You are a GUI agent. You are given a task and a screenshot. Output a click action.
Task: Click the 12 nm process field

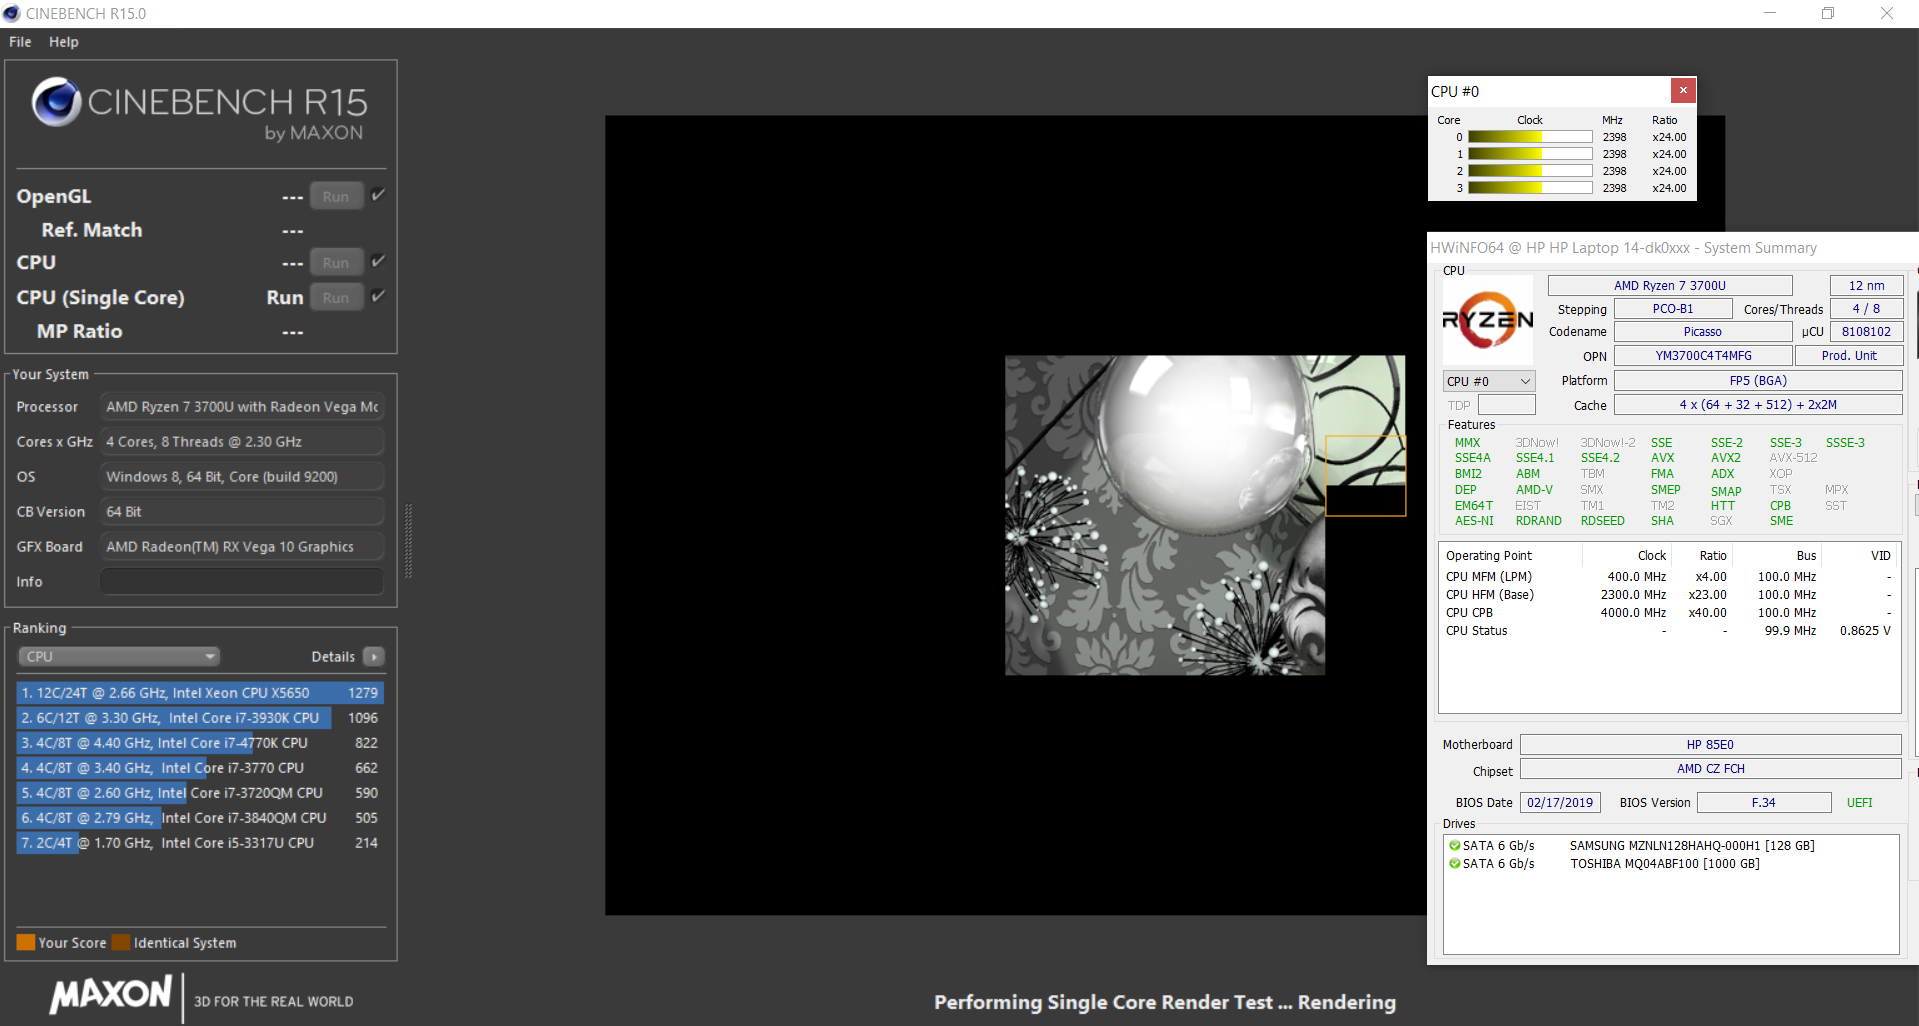(1866, 286)
